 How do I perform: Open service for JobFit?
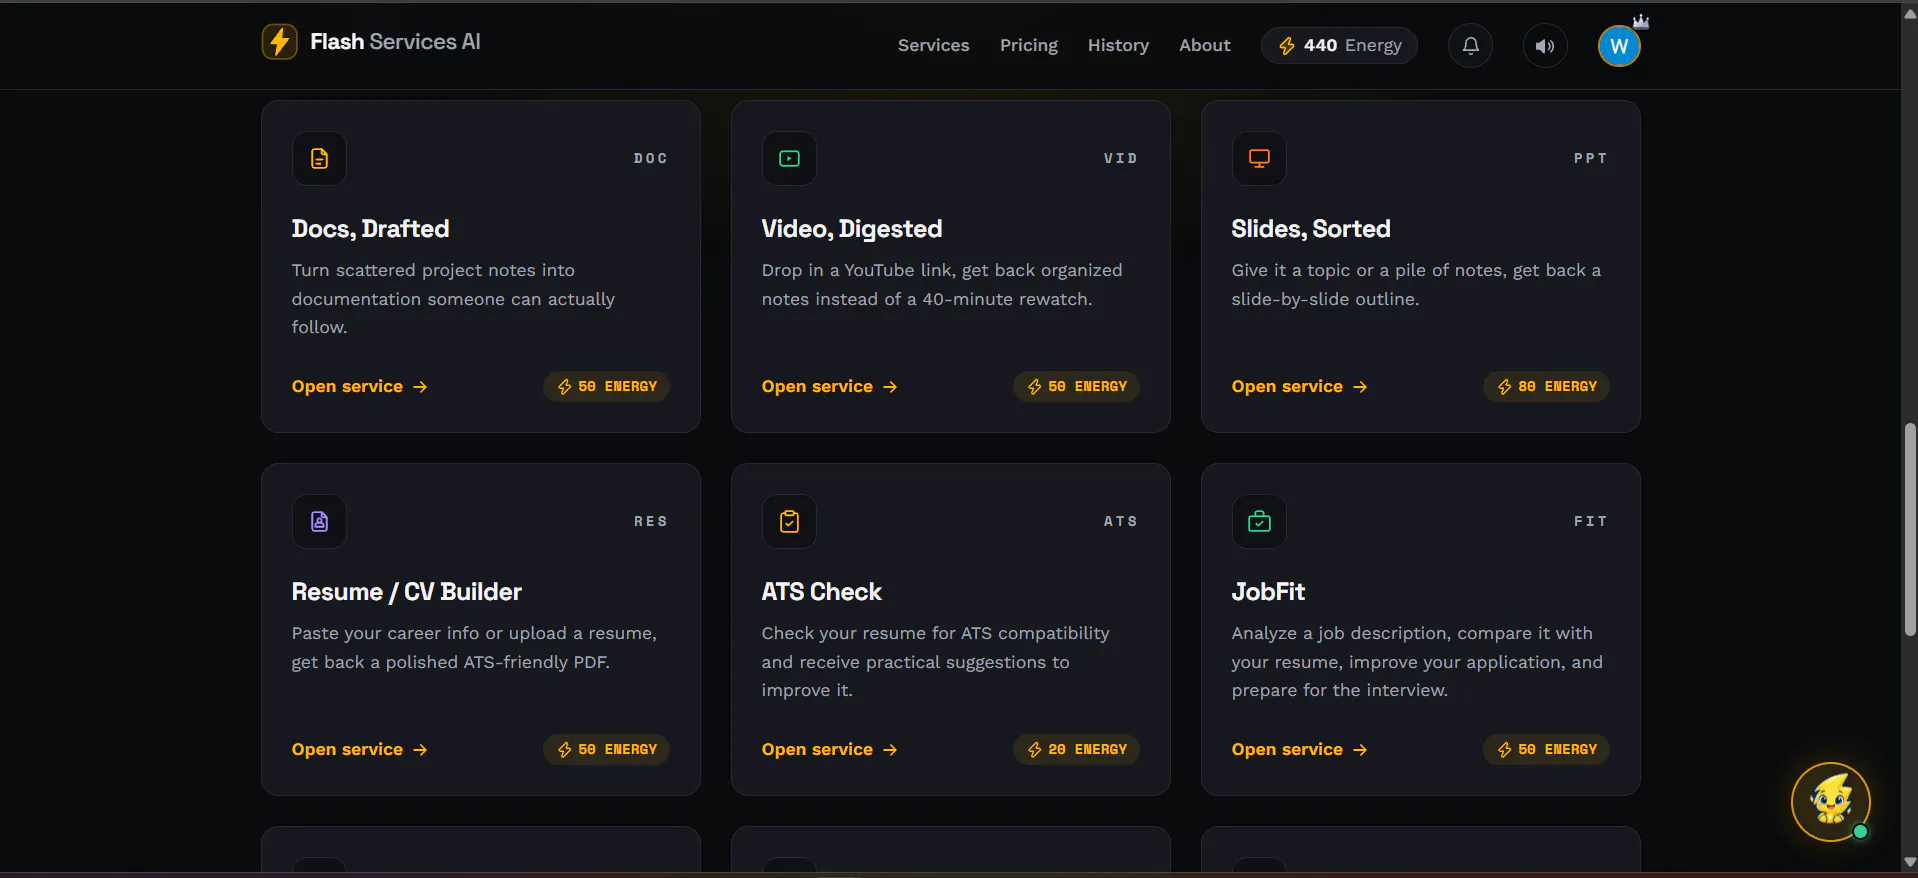coord(1299,750)
